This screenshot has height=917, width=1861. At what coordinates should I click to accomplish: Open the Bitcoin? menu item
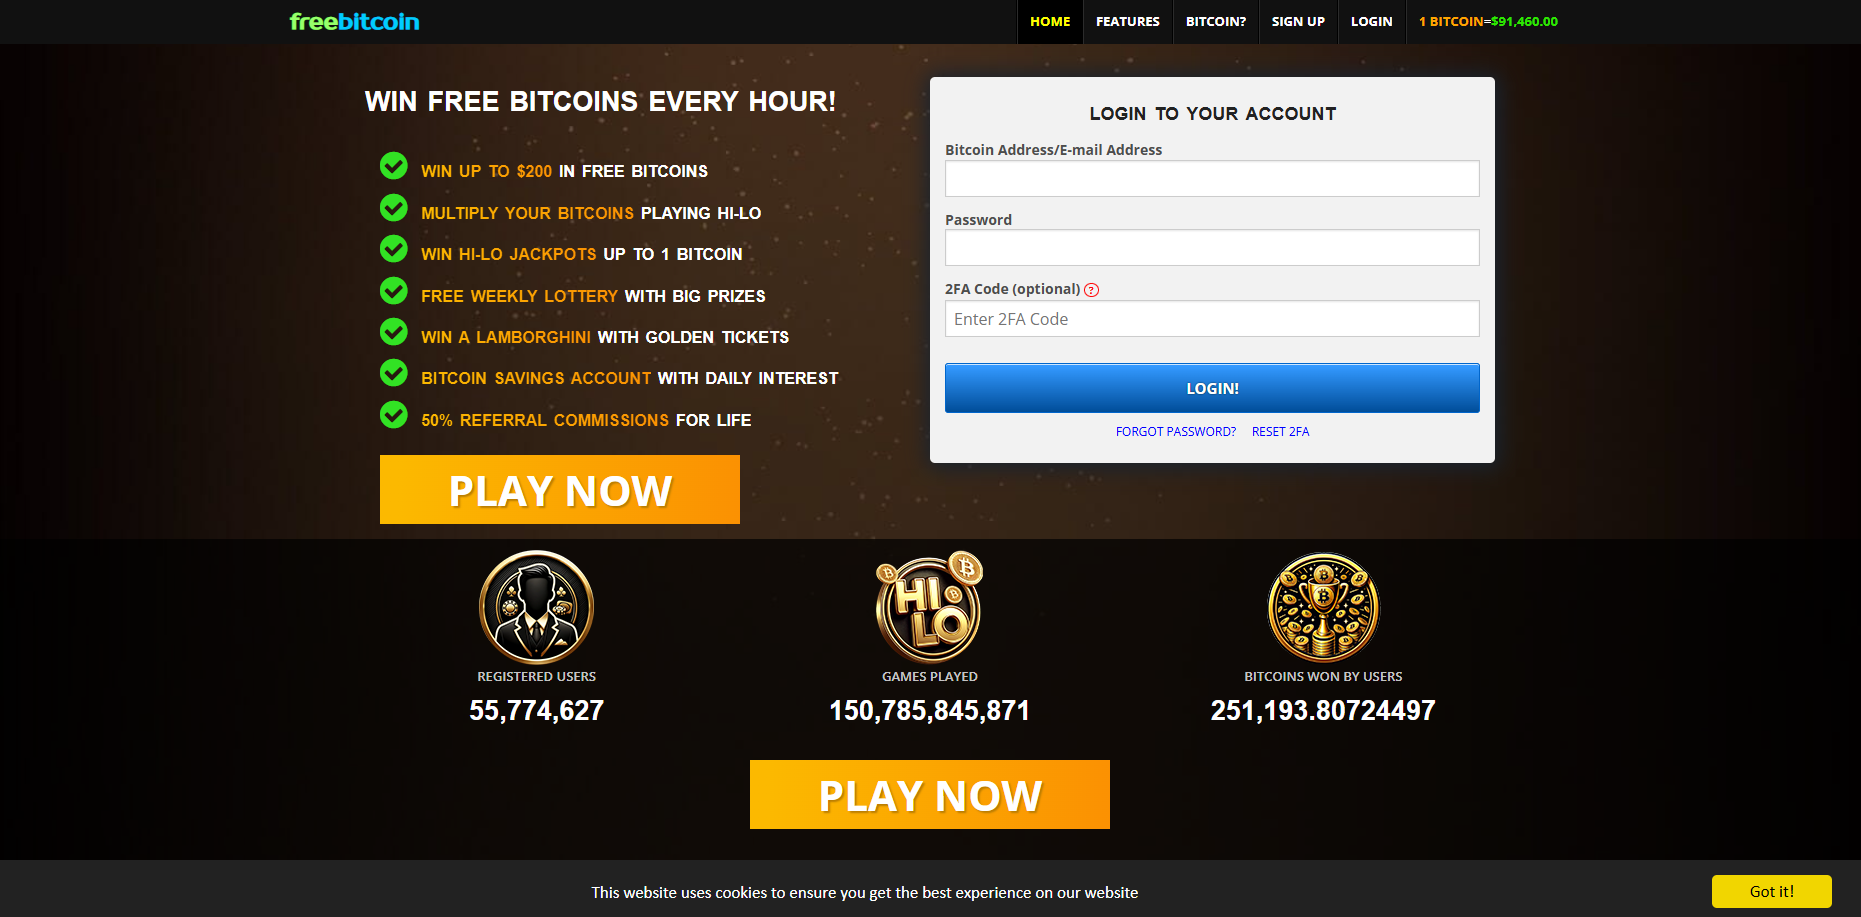tap(1216, 21)
